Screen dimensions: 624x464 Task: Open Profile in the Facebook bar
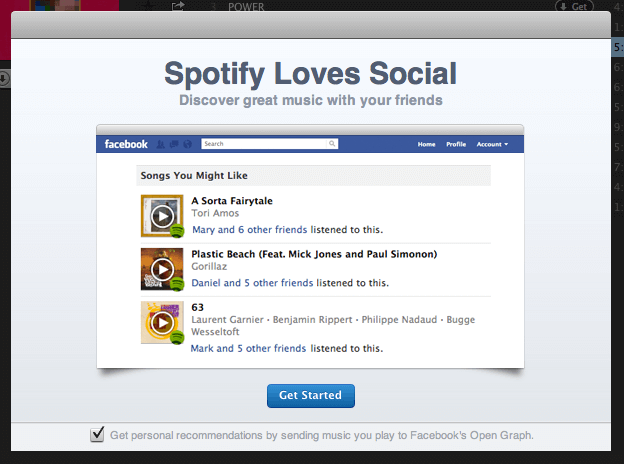[x=456, y=144]
